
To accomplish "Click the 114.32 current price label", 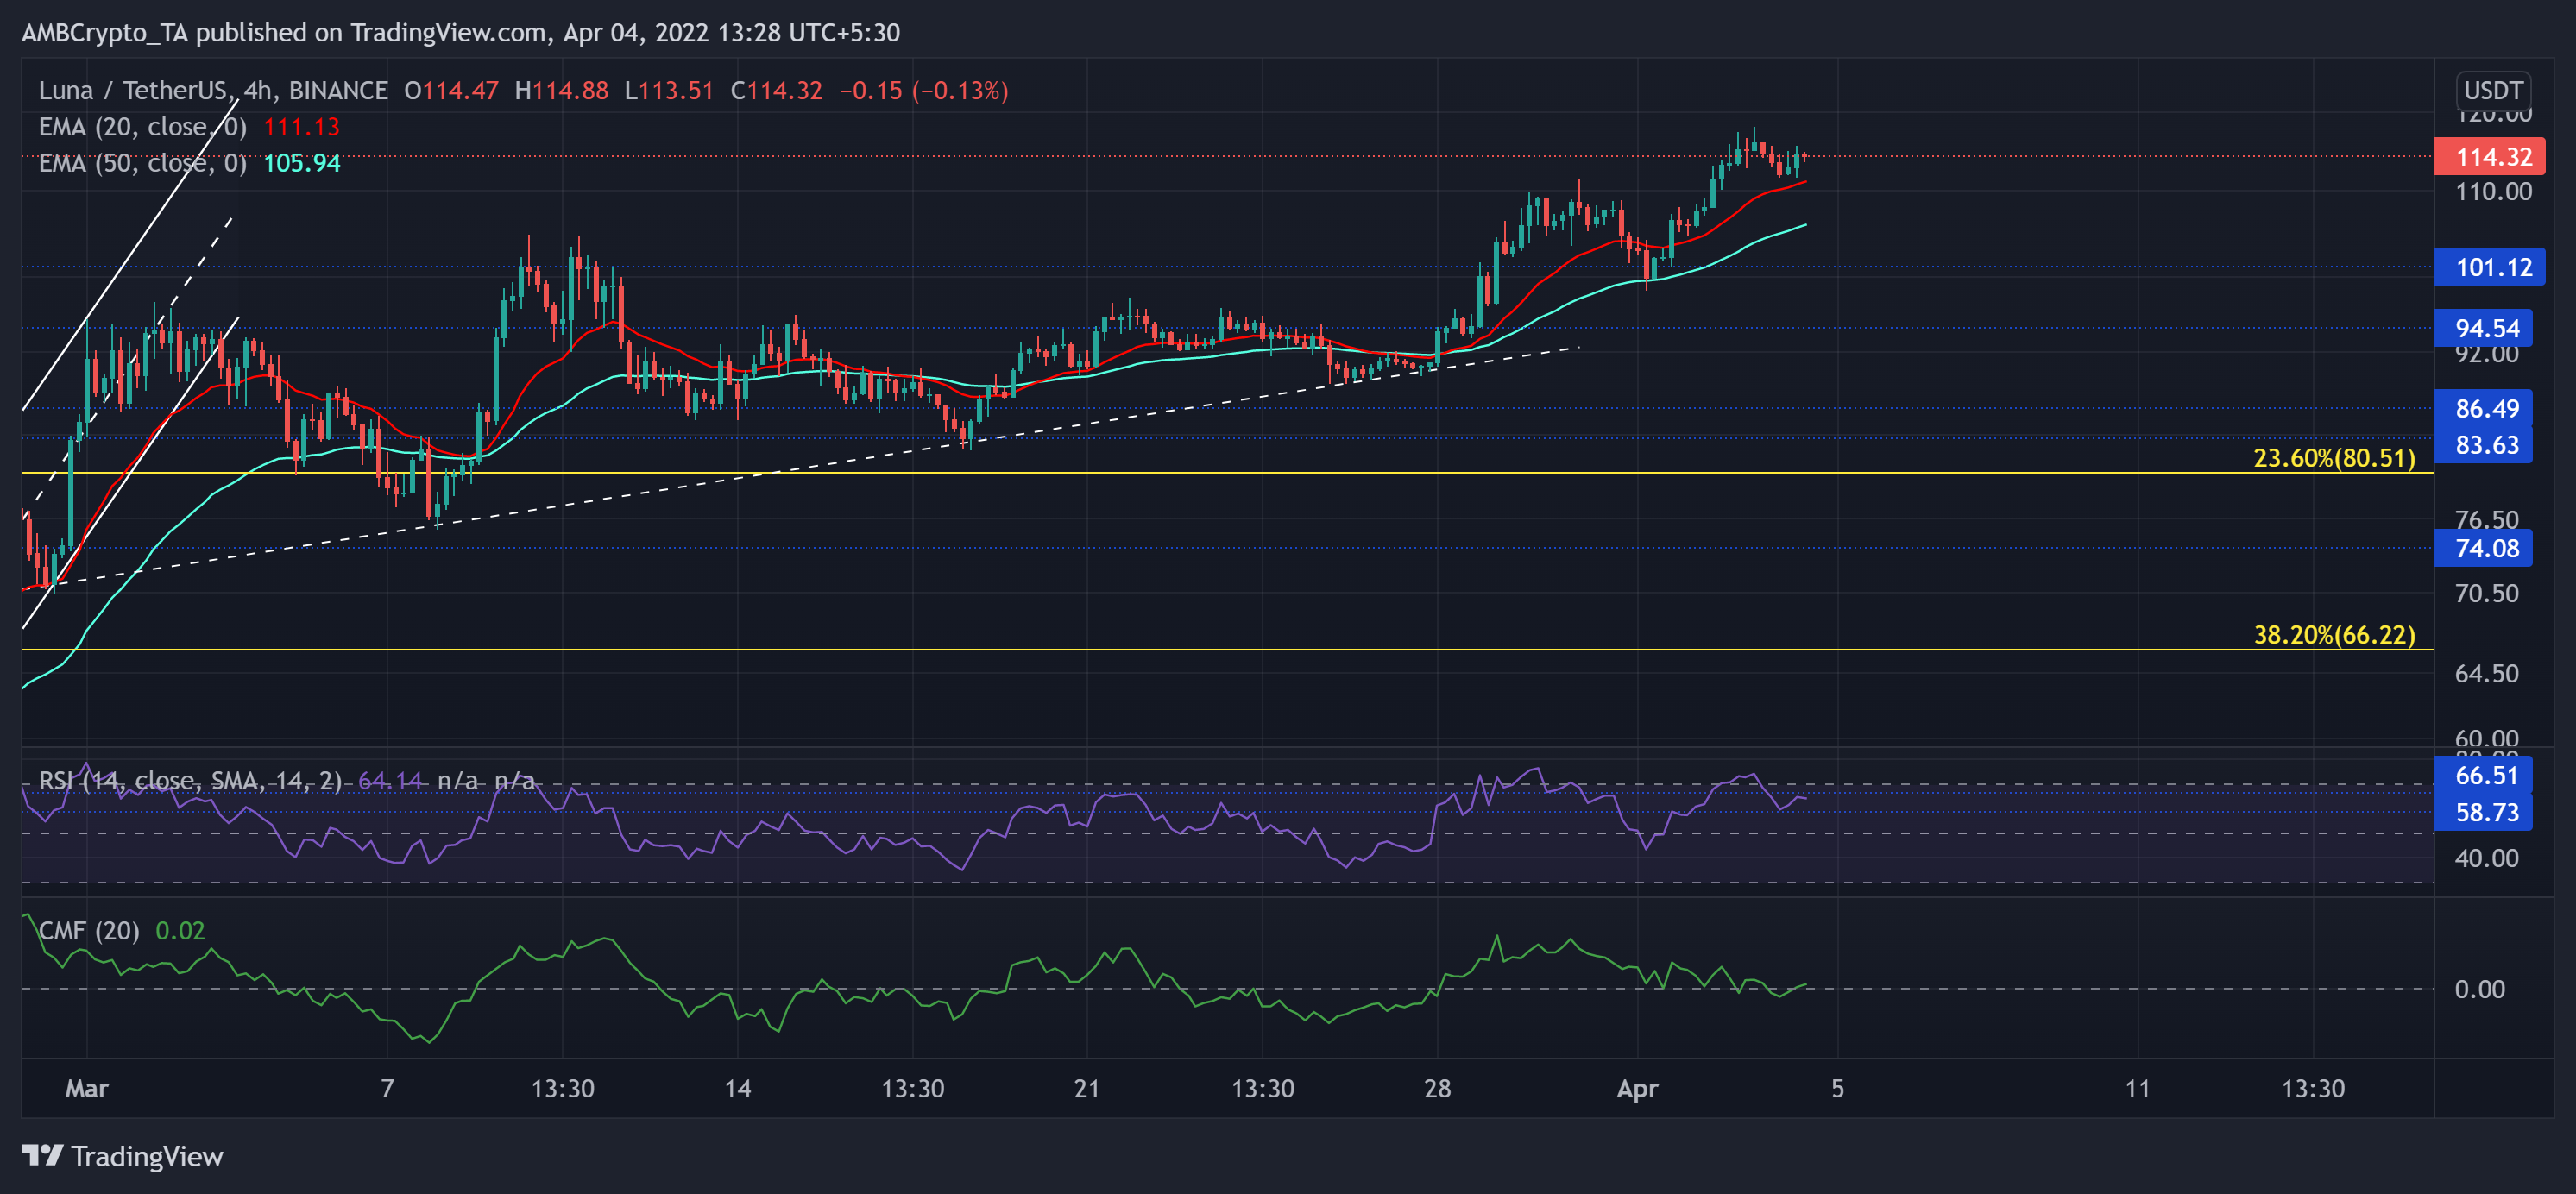I will (2492, 157).
